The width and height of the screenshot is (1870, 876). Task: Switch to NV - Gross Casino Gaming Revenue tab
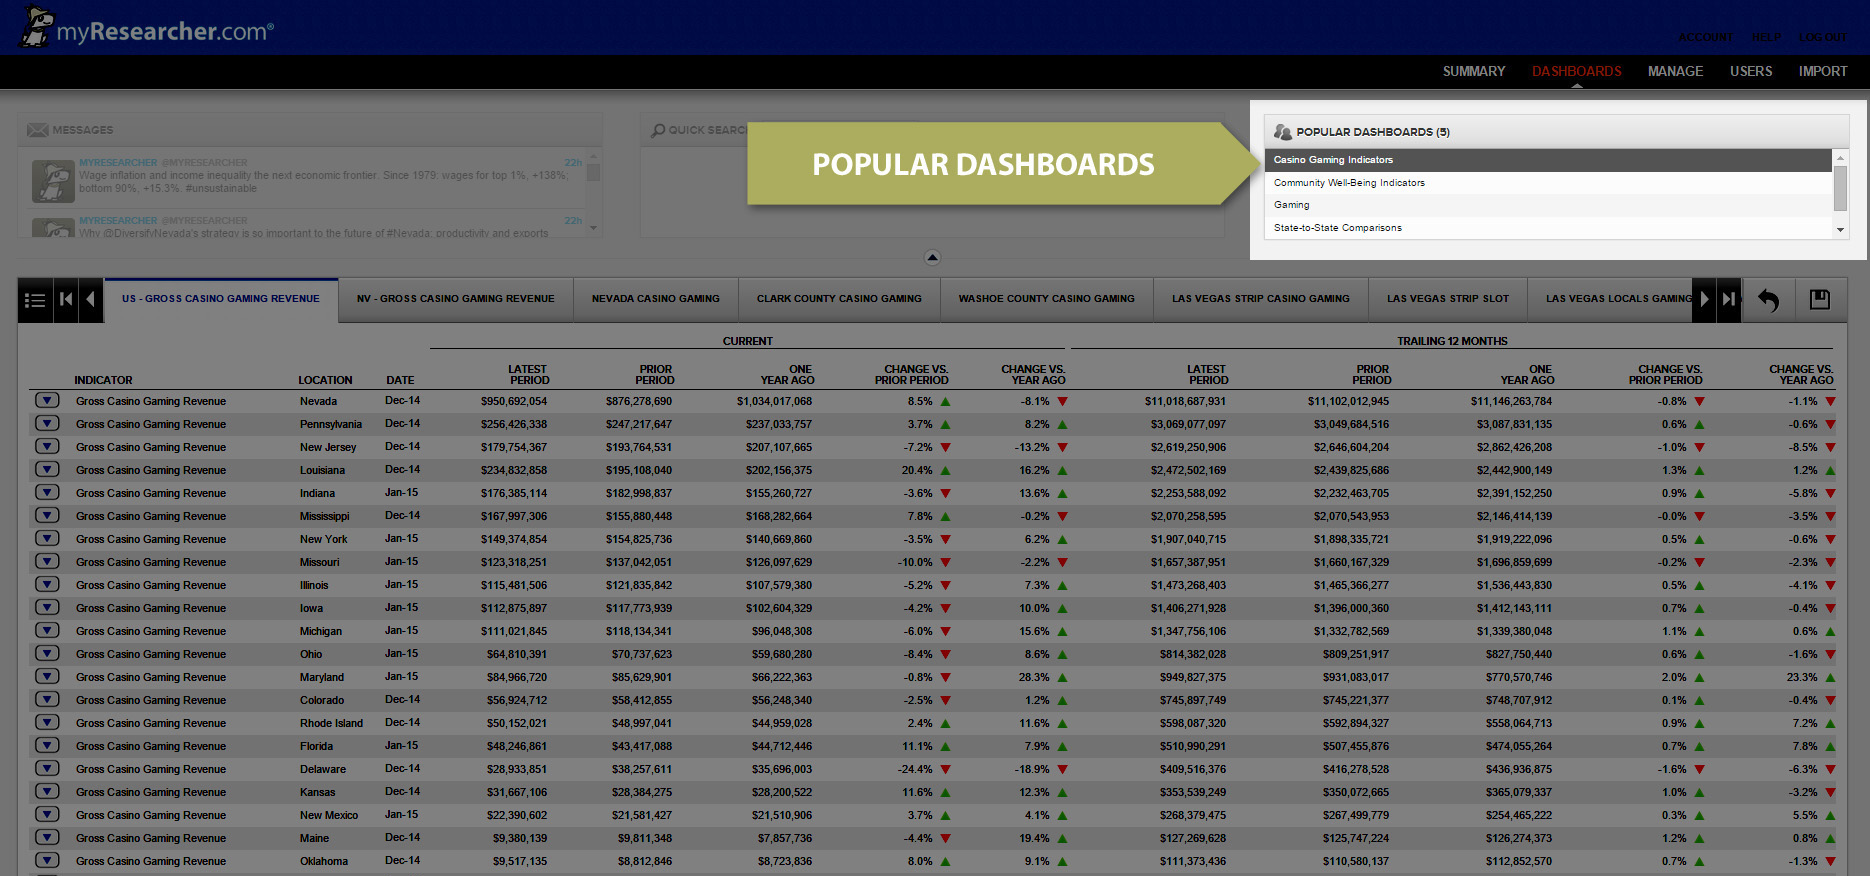[x=456, y=299]
